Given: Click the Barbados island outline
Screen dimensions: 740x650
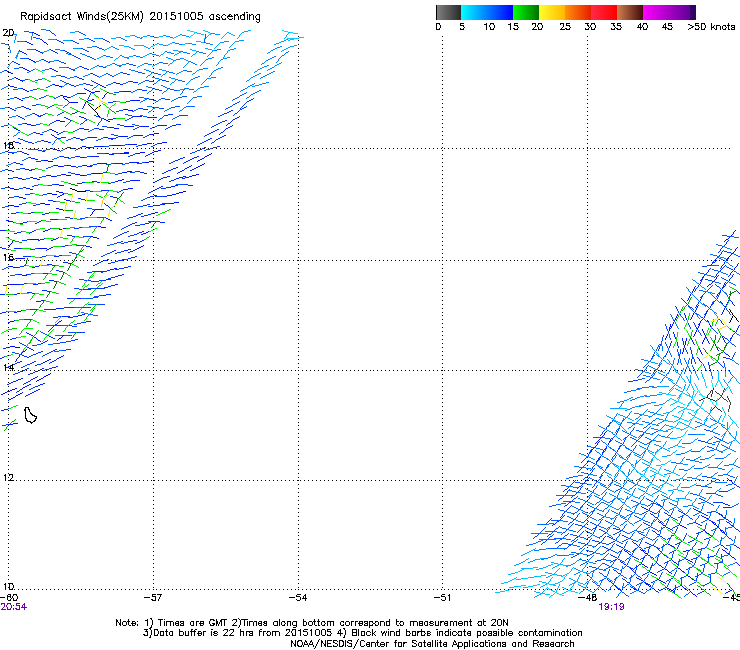Looking at the screenshot, I should [x=30, y=415].
